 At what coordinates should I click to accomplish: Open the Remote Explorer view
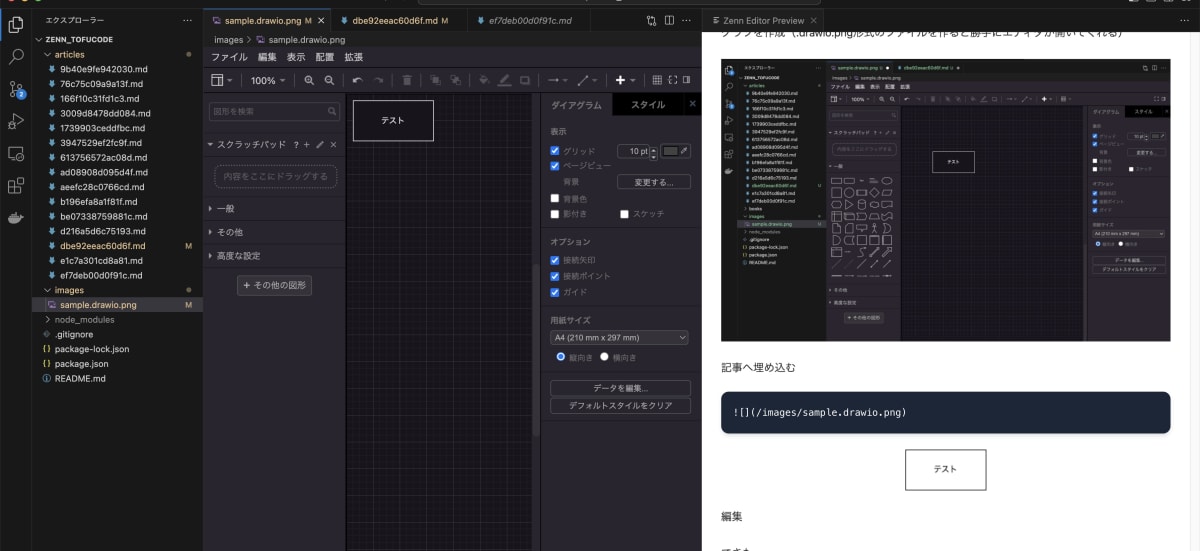tap(15, 154)
